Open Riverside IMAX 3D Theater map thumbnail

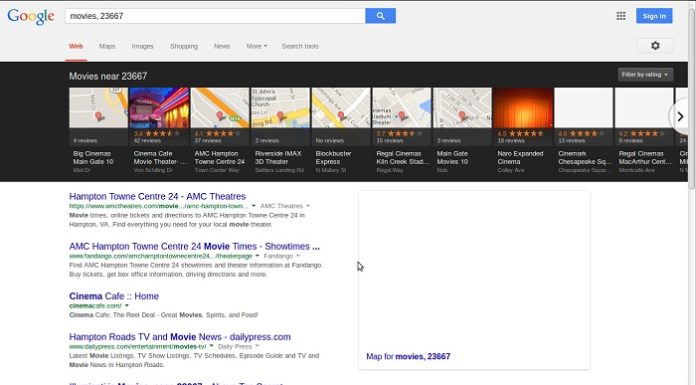(x=281, y=108)
